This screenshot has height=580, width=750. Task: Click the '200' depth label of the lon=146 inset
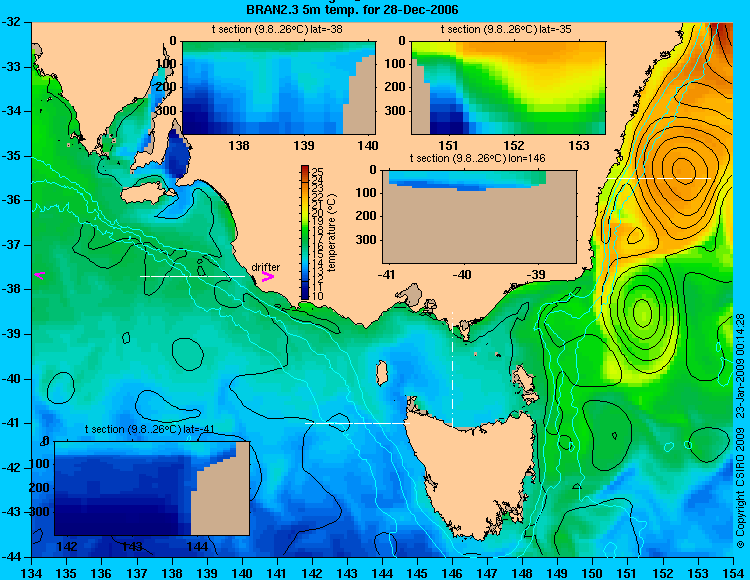click(368, 216)
